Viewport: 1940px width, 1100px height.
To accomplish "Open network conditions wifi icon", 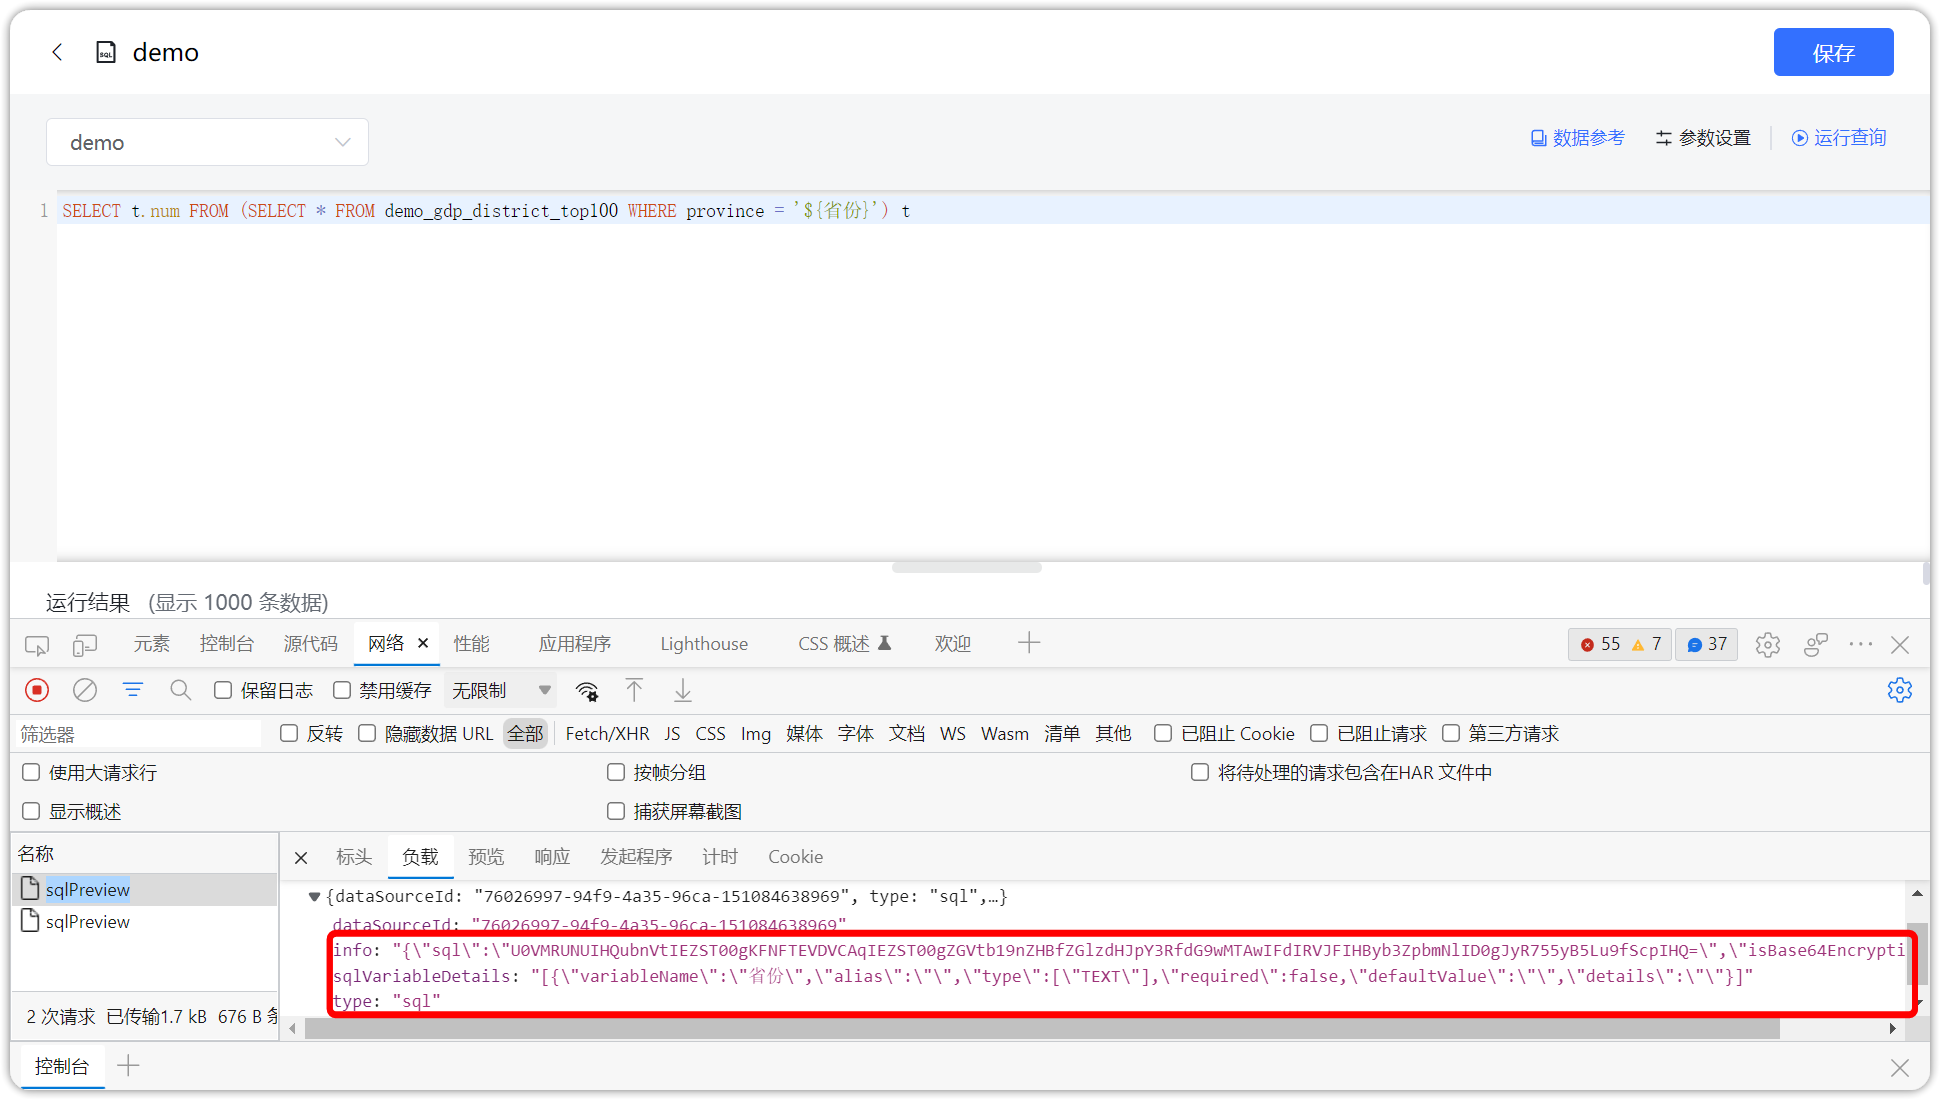I will coord(587,691).
